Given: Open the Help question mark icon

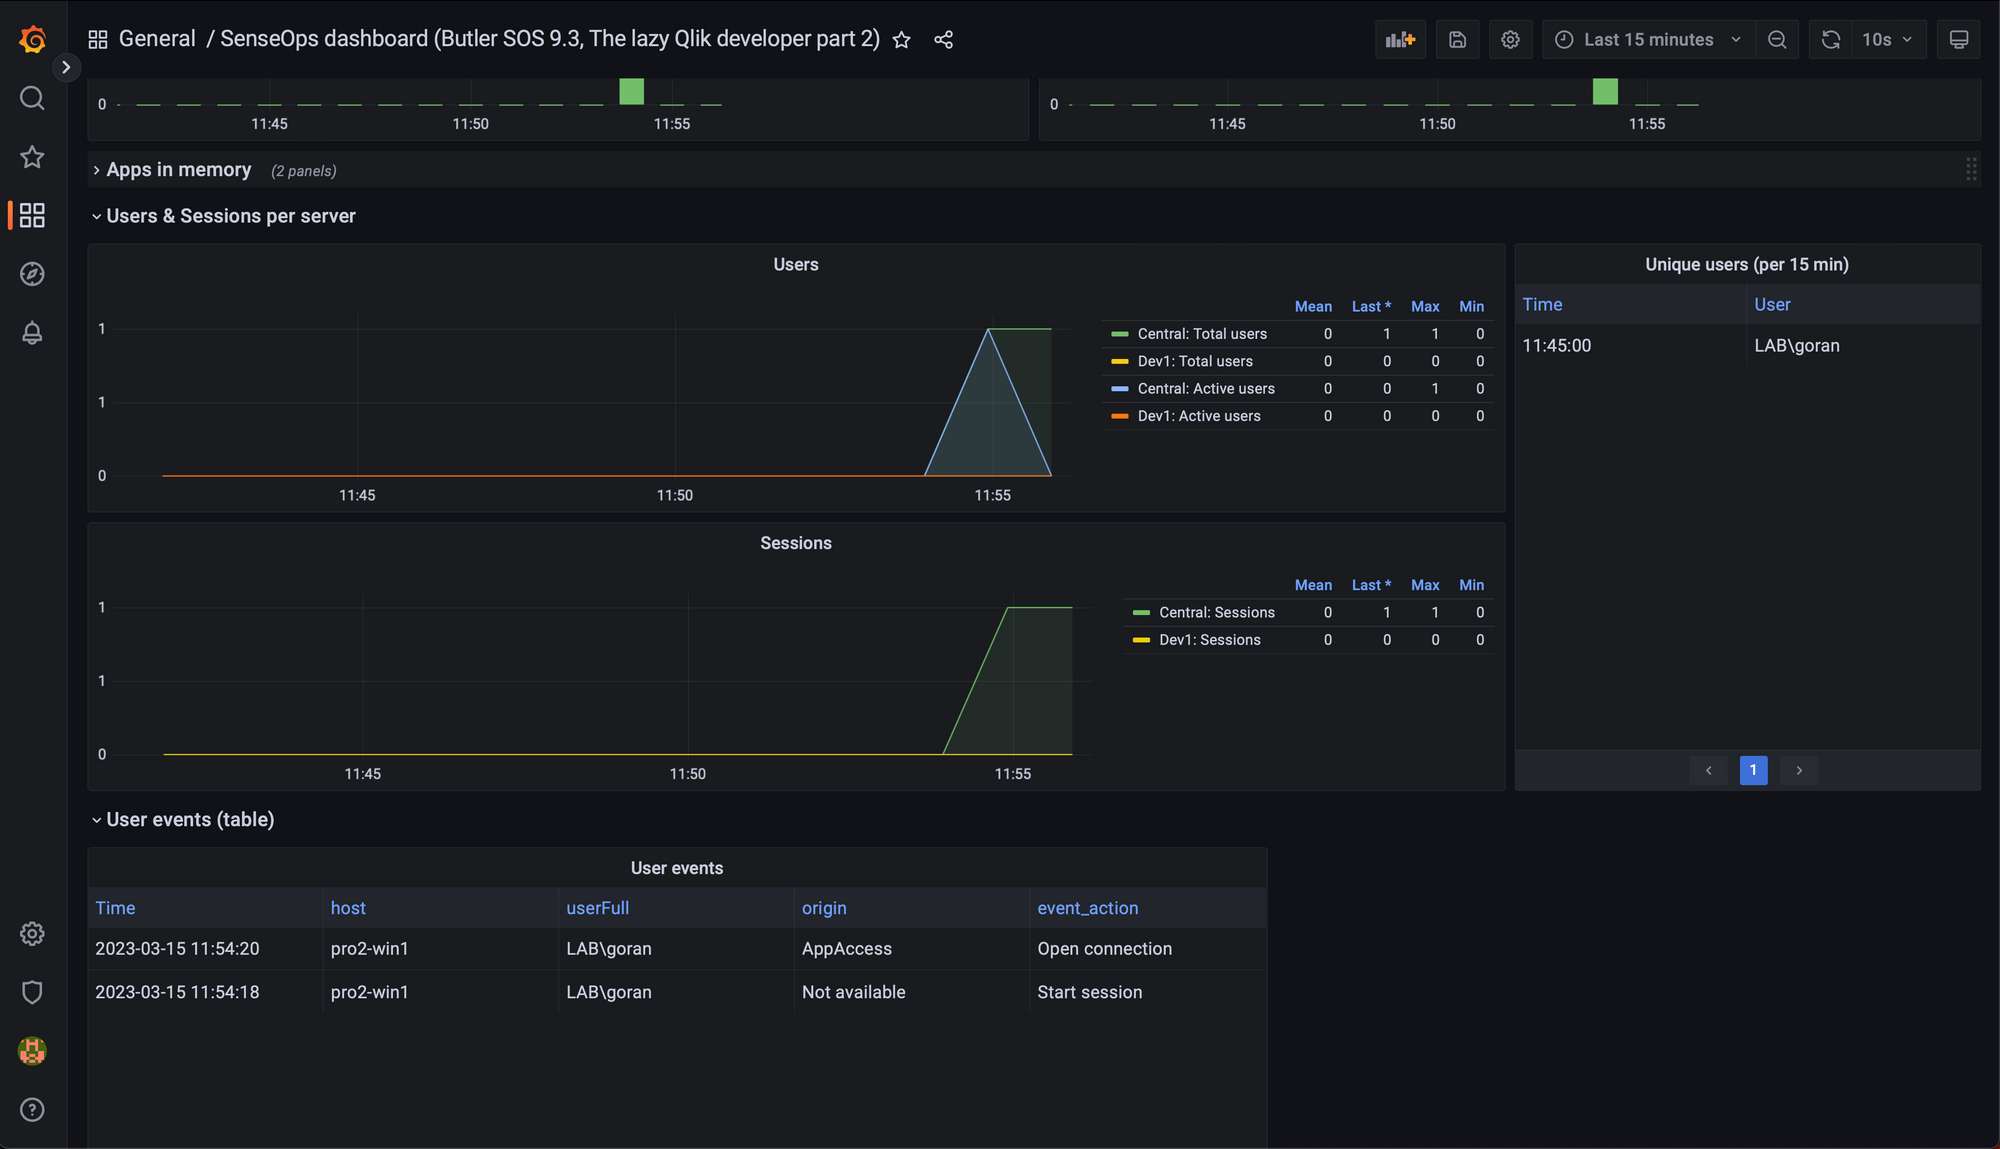Looking at the screenshot, I should coord(32,1110).
